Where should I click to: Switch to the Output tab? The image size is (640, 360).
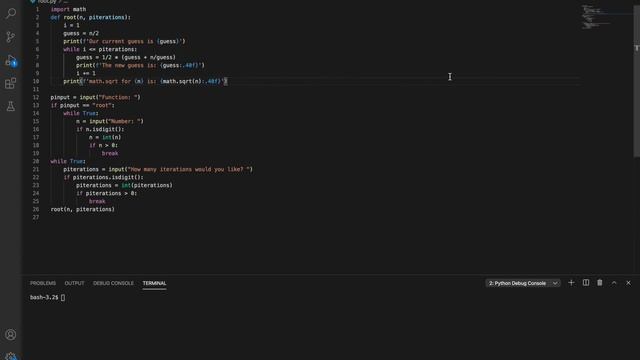point(74,283)
